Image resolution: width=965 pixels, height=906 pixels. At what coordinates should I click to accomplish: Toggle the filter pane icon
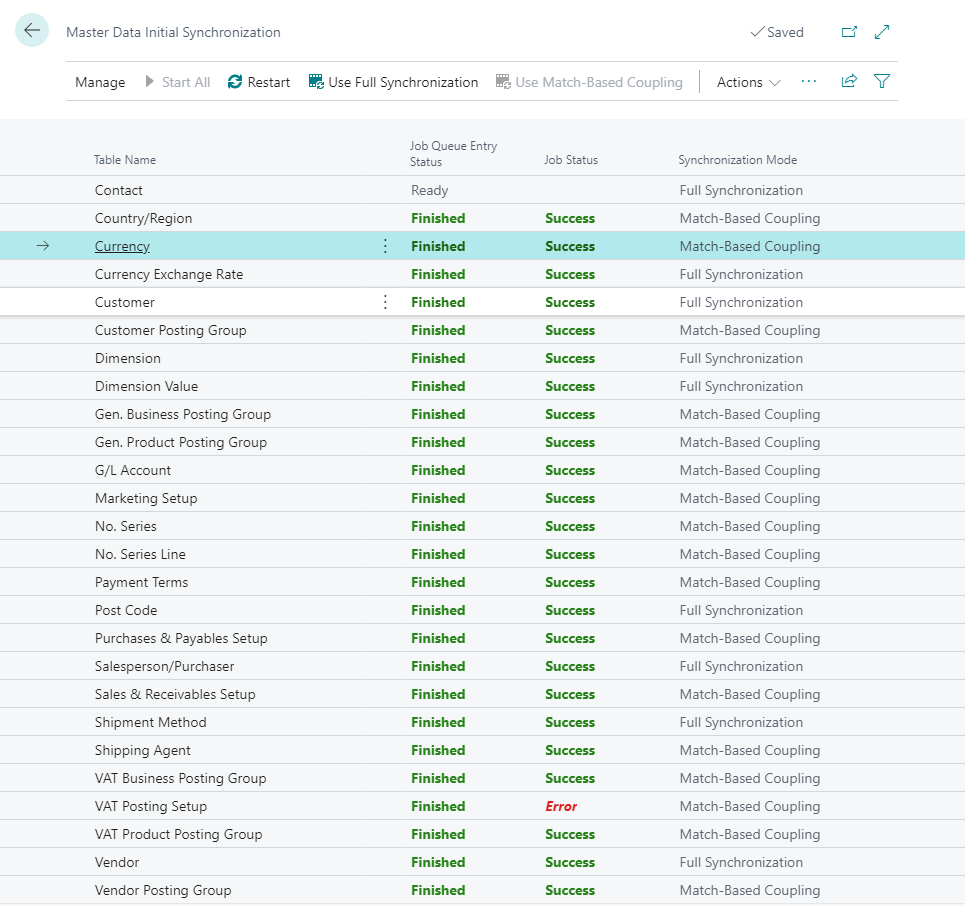[x=882, y=82]
